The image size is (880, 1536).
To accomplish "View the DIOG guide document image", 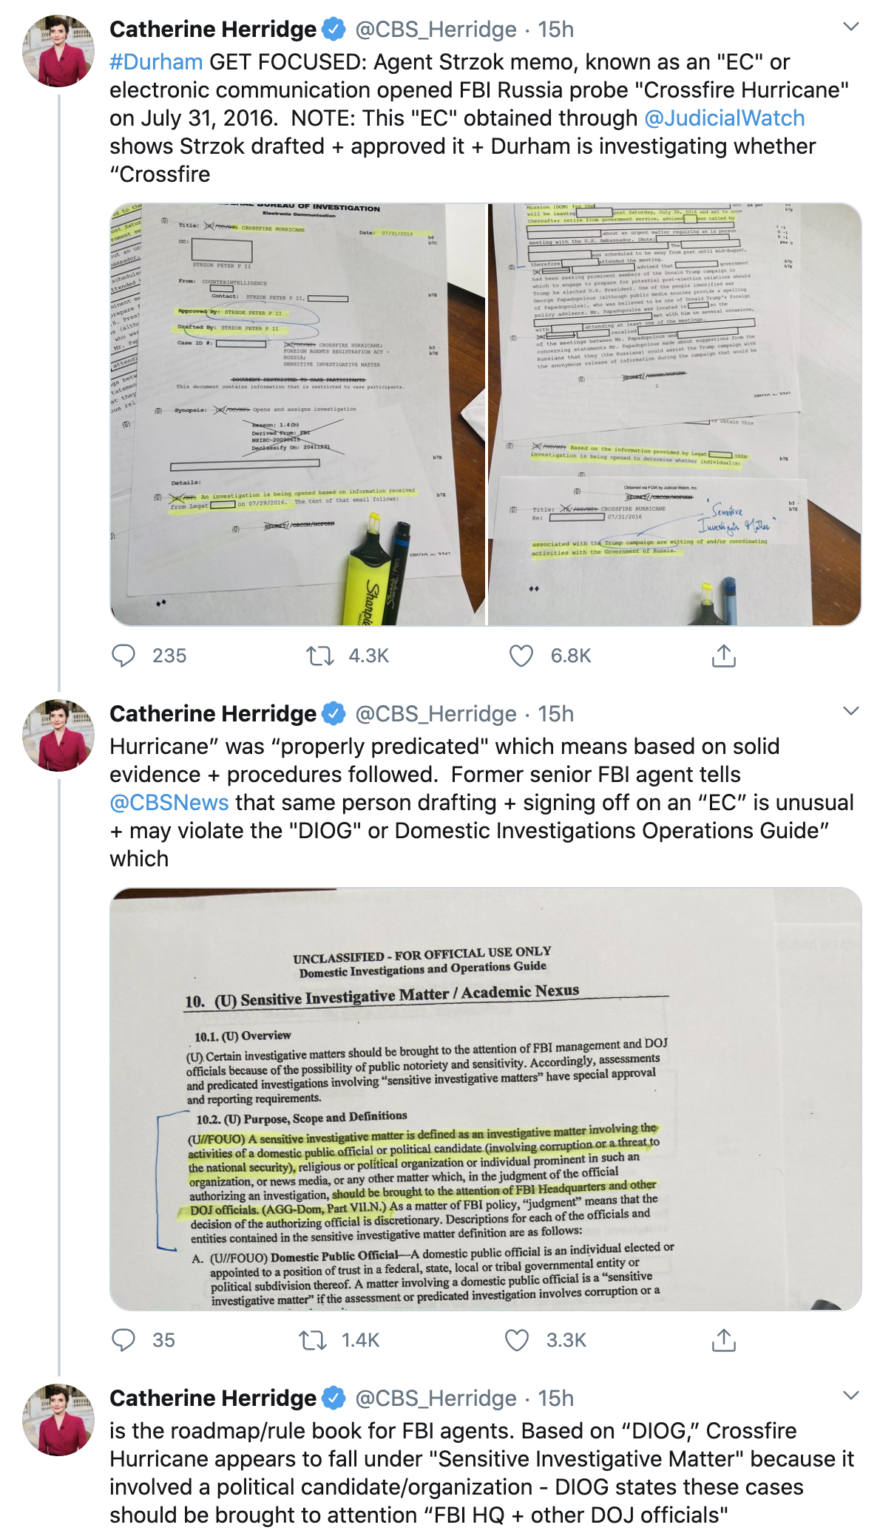I will coord(485,1099).
